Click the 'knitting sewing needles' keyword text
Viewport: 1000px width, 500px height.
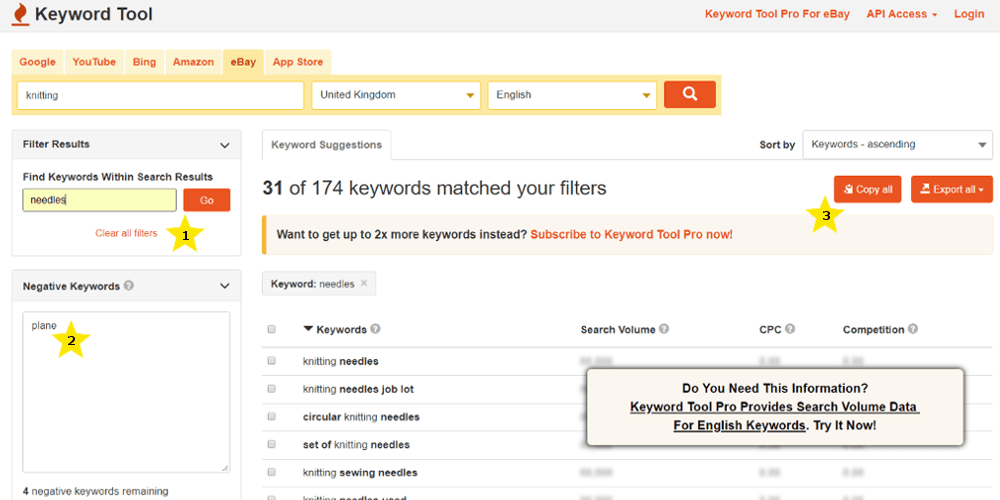tap(360, 473)
